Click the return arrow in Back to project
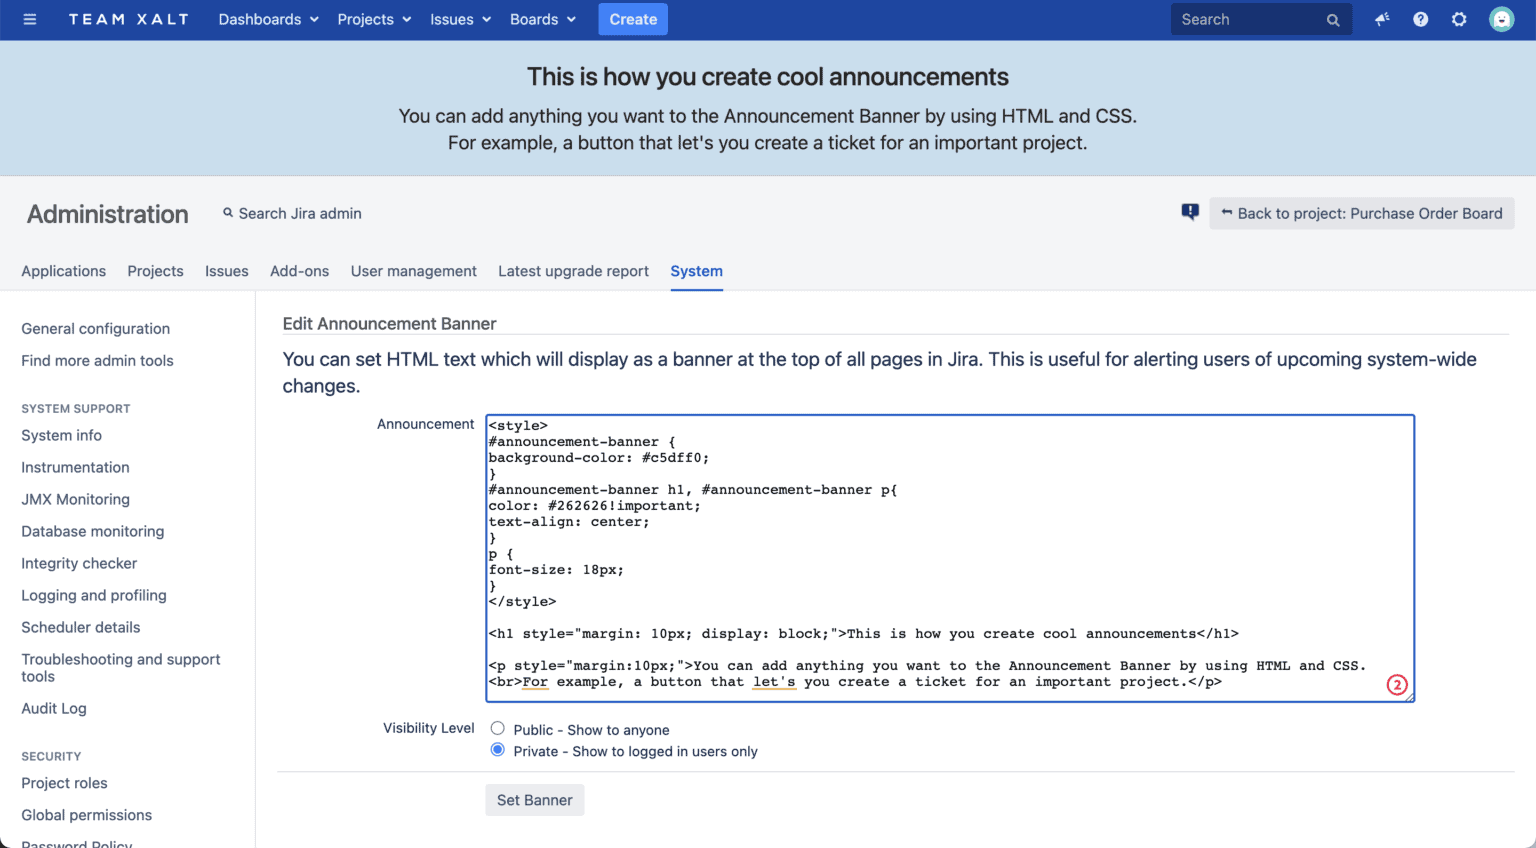 [x=1227, y=213]
